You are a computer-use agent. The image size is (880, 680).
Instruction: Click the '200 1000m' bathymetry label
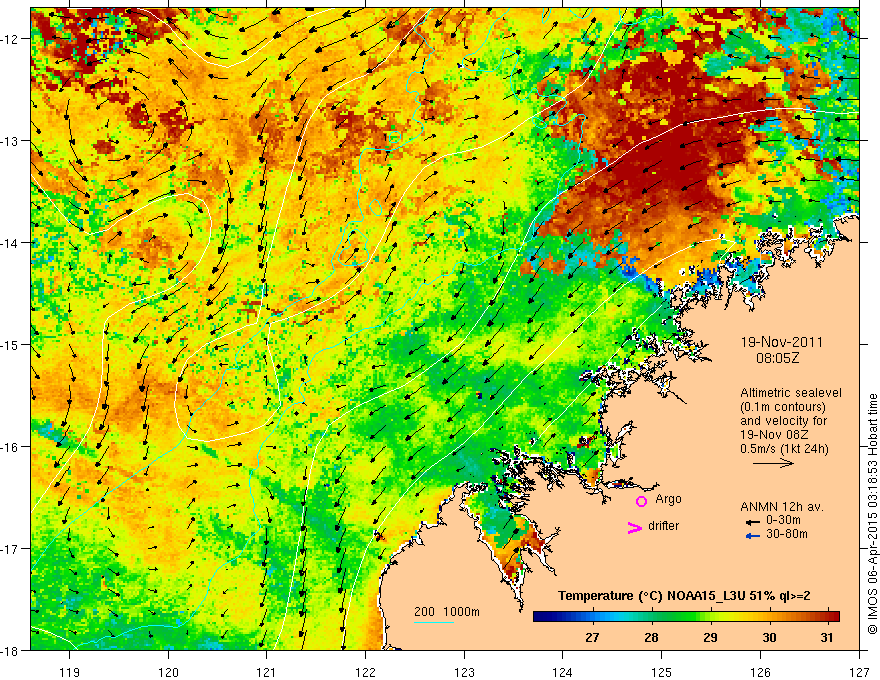click(x=447, y=612)
